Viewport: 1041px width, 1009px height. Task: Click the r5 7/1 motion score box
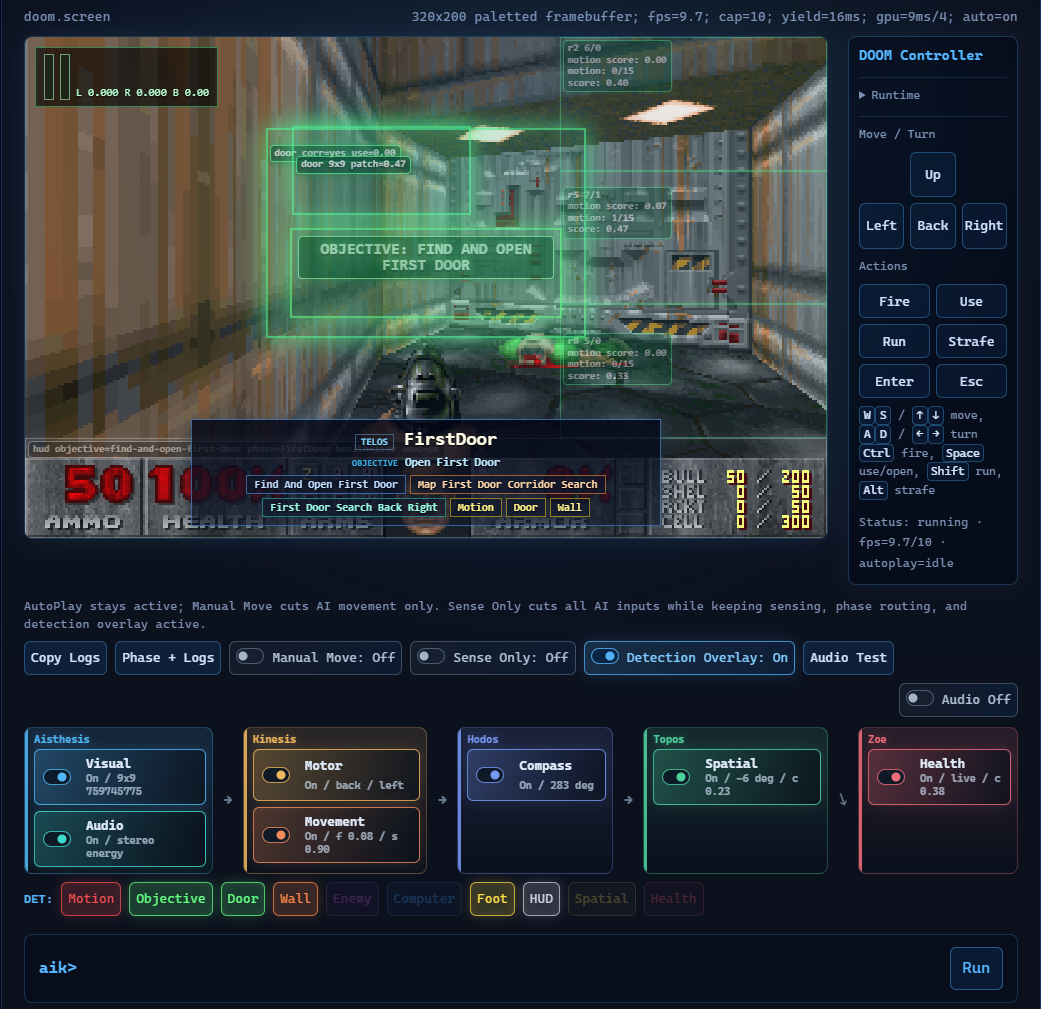pos(617,212)
